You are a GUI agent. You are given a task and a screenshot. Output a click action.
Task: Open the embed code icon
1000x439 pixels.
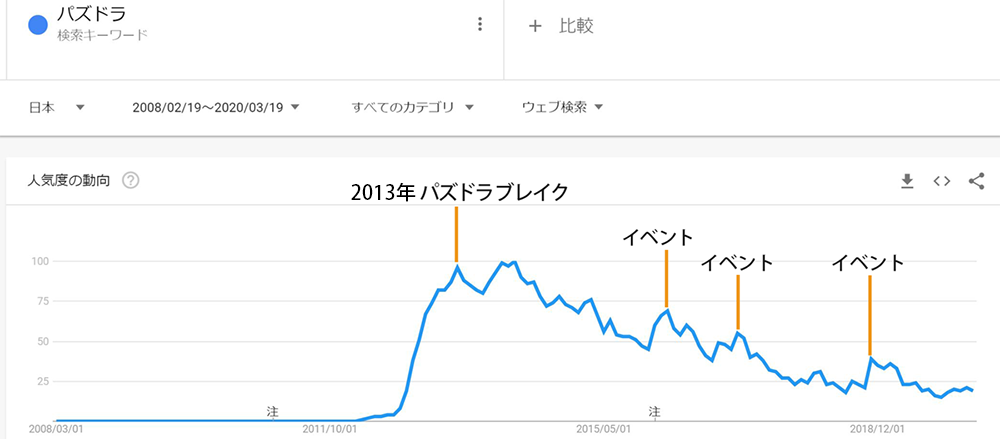click(x=941, y=182)
